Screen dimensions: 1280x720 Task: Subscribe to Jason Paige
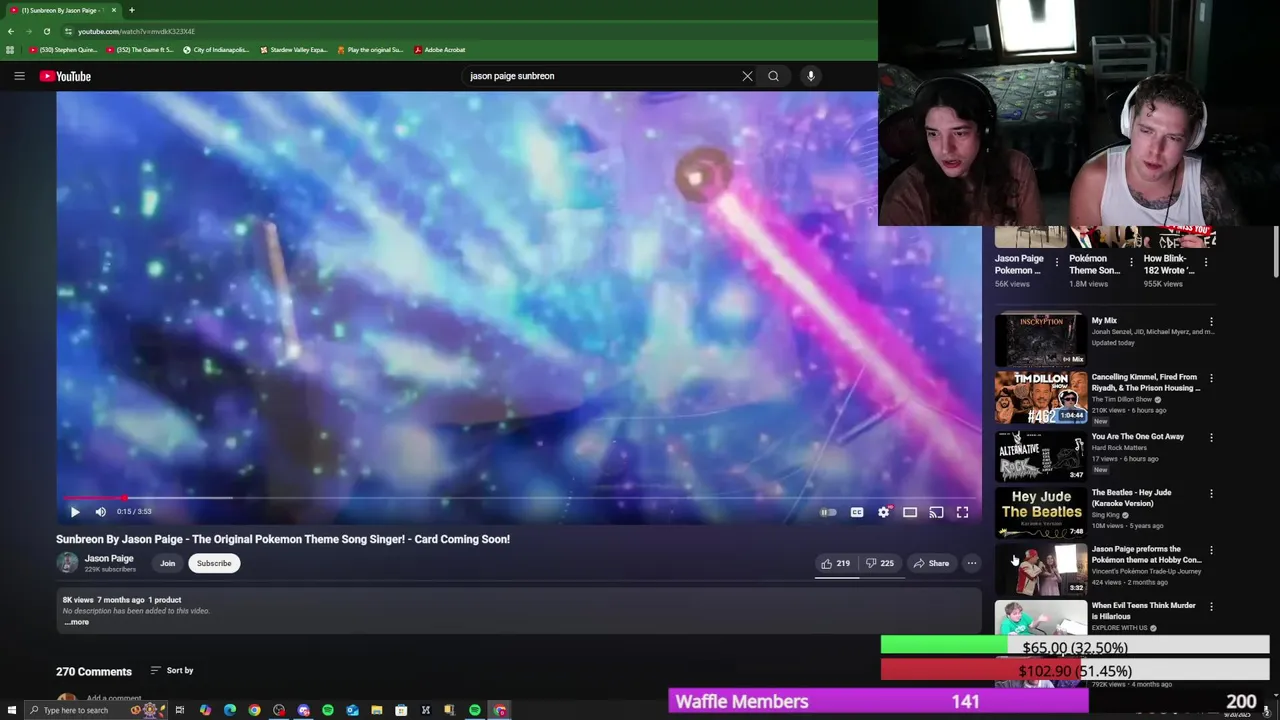214,563
